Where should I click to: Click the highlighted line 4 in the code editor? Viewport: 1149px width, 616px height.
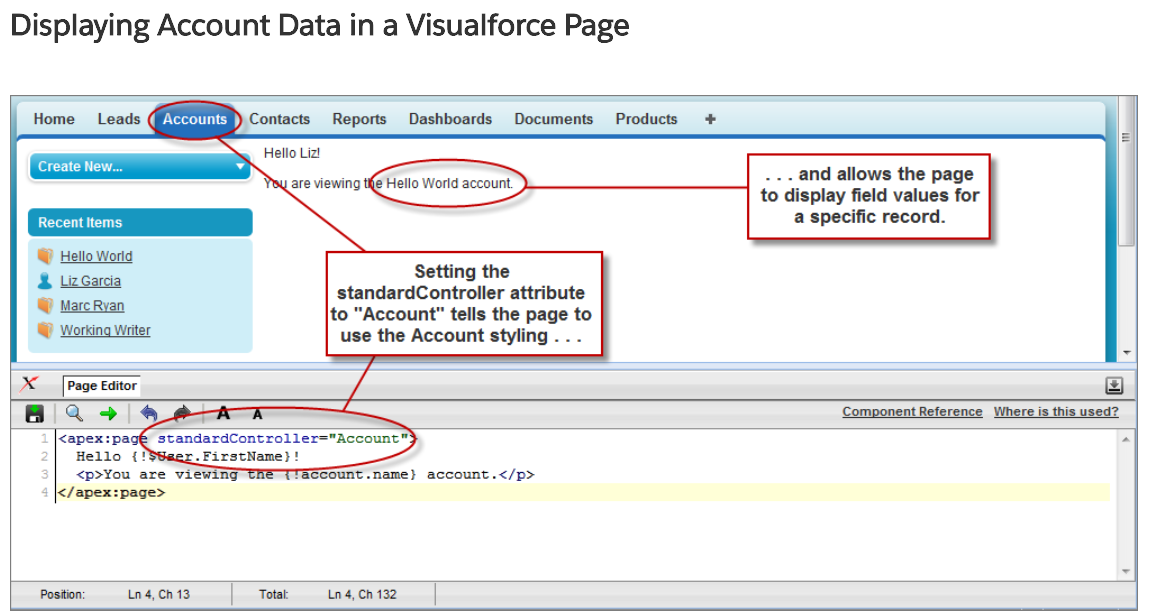coord(110,492)
